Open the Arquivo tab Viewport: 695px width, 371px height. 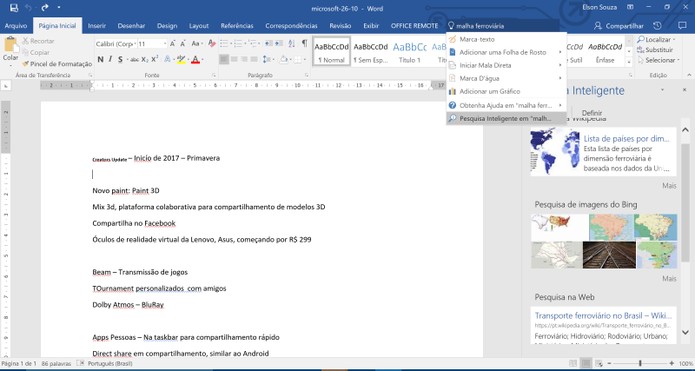pyautogui.click(x=16, y=26)
